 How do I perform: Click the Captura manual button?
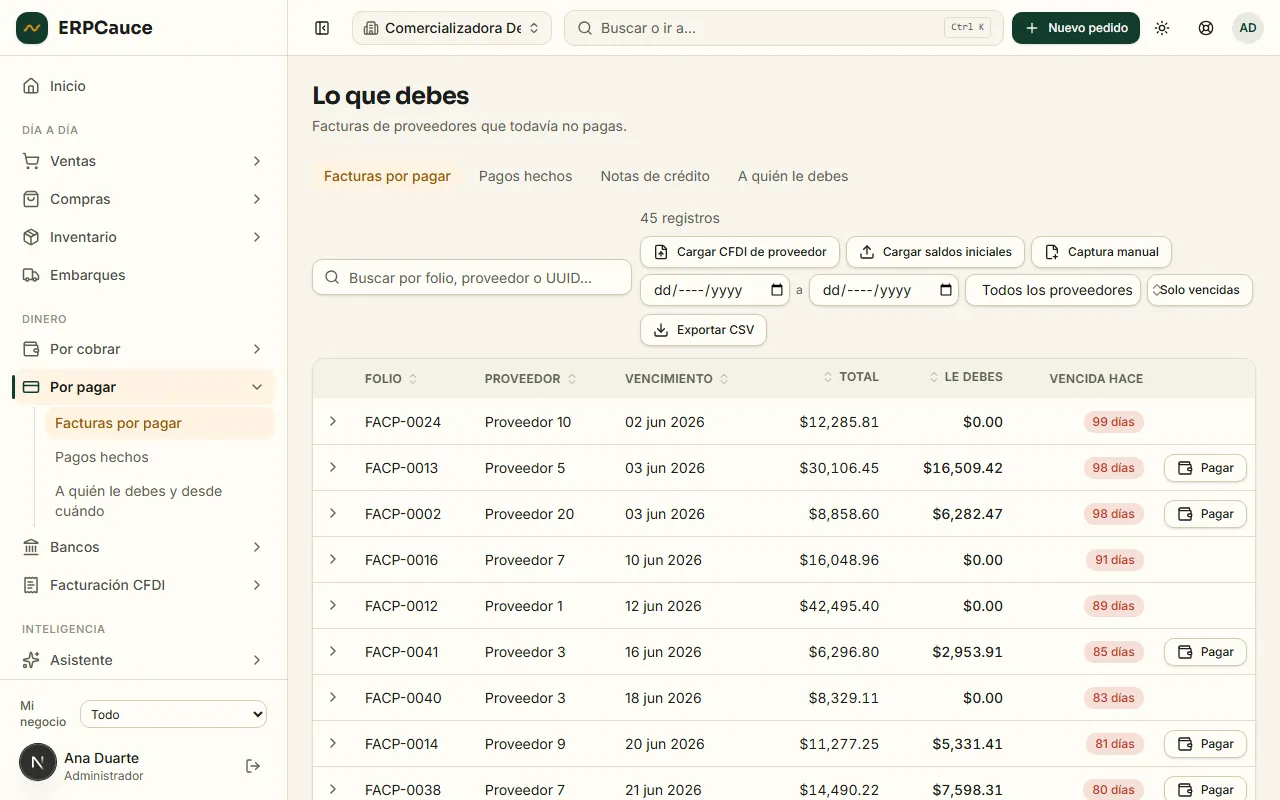(x=1101, y=252)
